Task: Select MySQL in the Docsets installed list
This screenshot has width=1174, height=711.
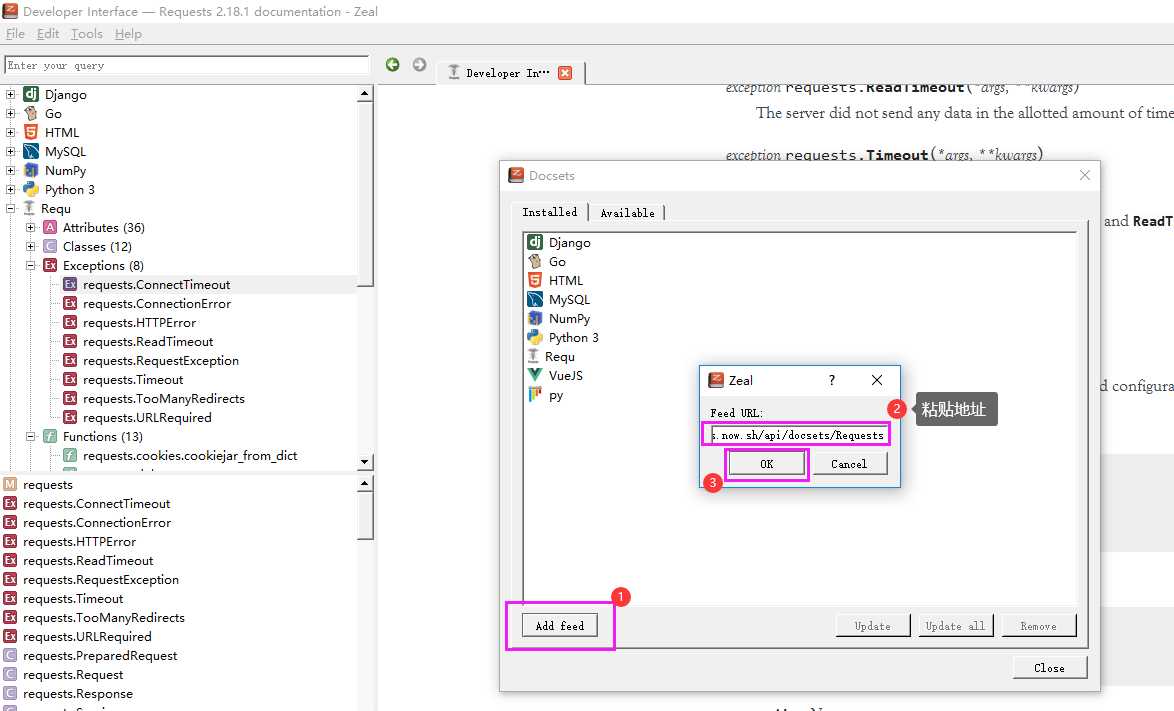Action: 559,299
